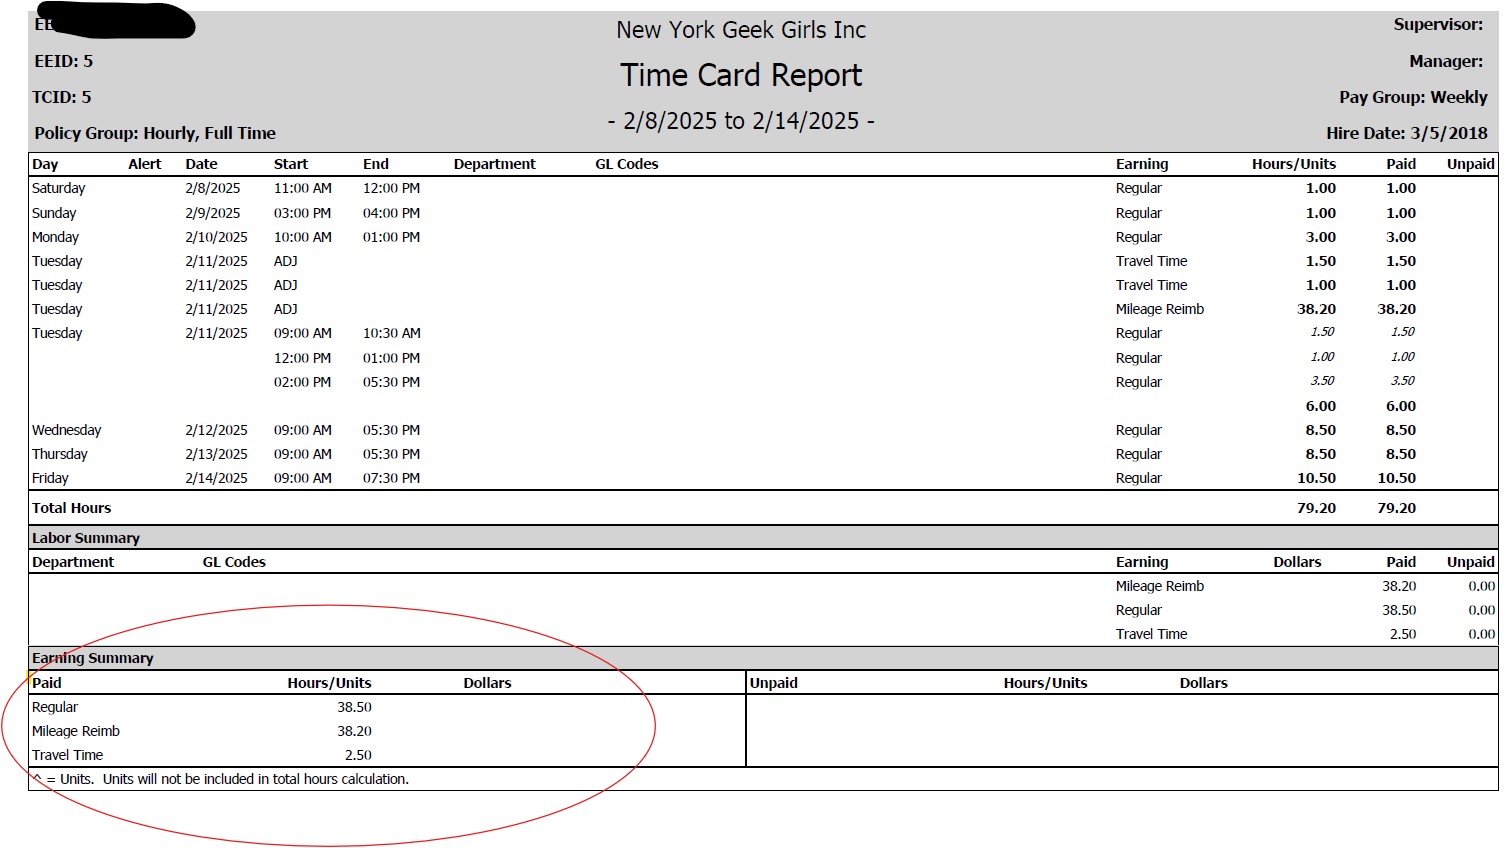1509x848 pixels.
Task: Click the Hire Date 3/5/2018 text
Action: (x=1406, y=133)
